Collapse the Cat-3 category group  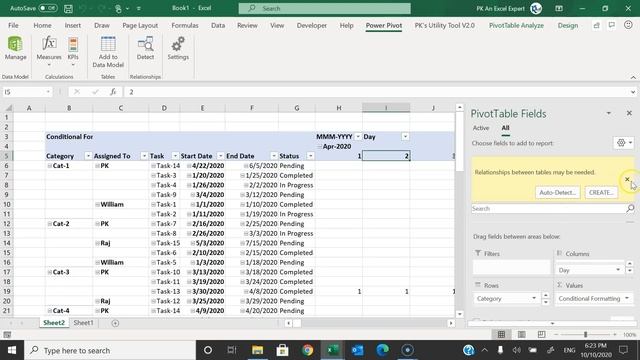(x=49, y=272)
